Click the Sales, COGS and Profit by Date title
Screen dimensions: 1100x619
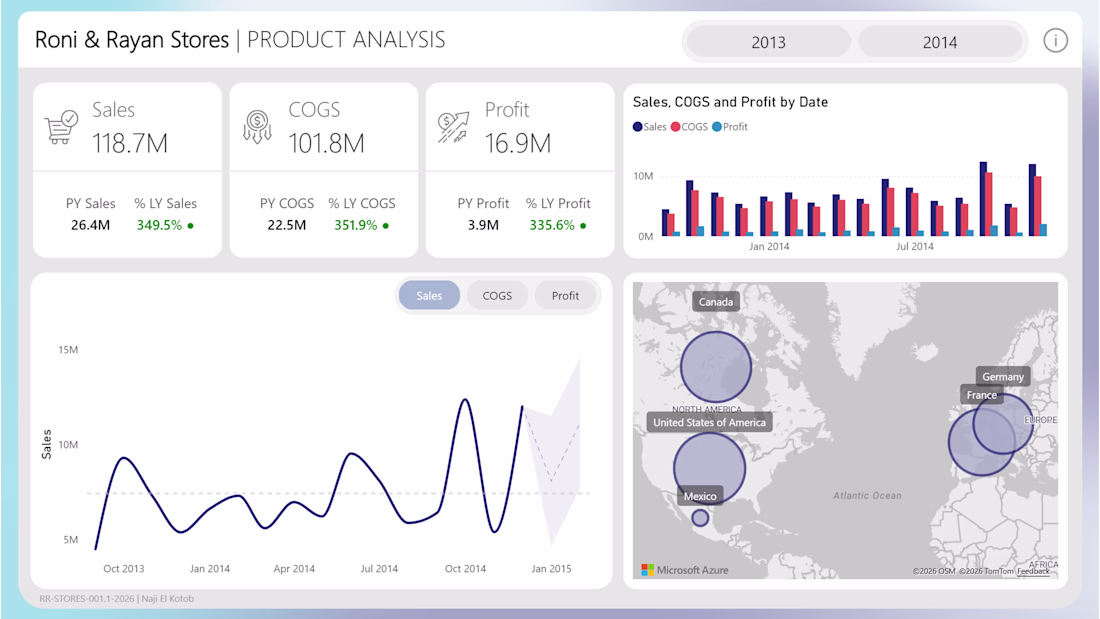tap(730, 102)
